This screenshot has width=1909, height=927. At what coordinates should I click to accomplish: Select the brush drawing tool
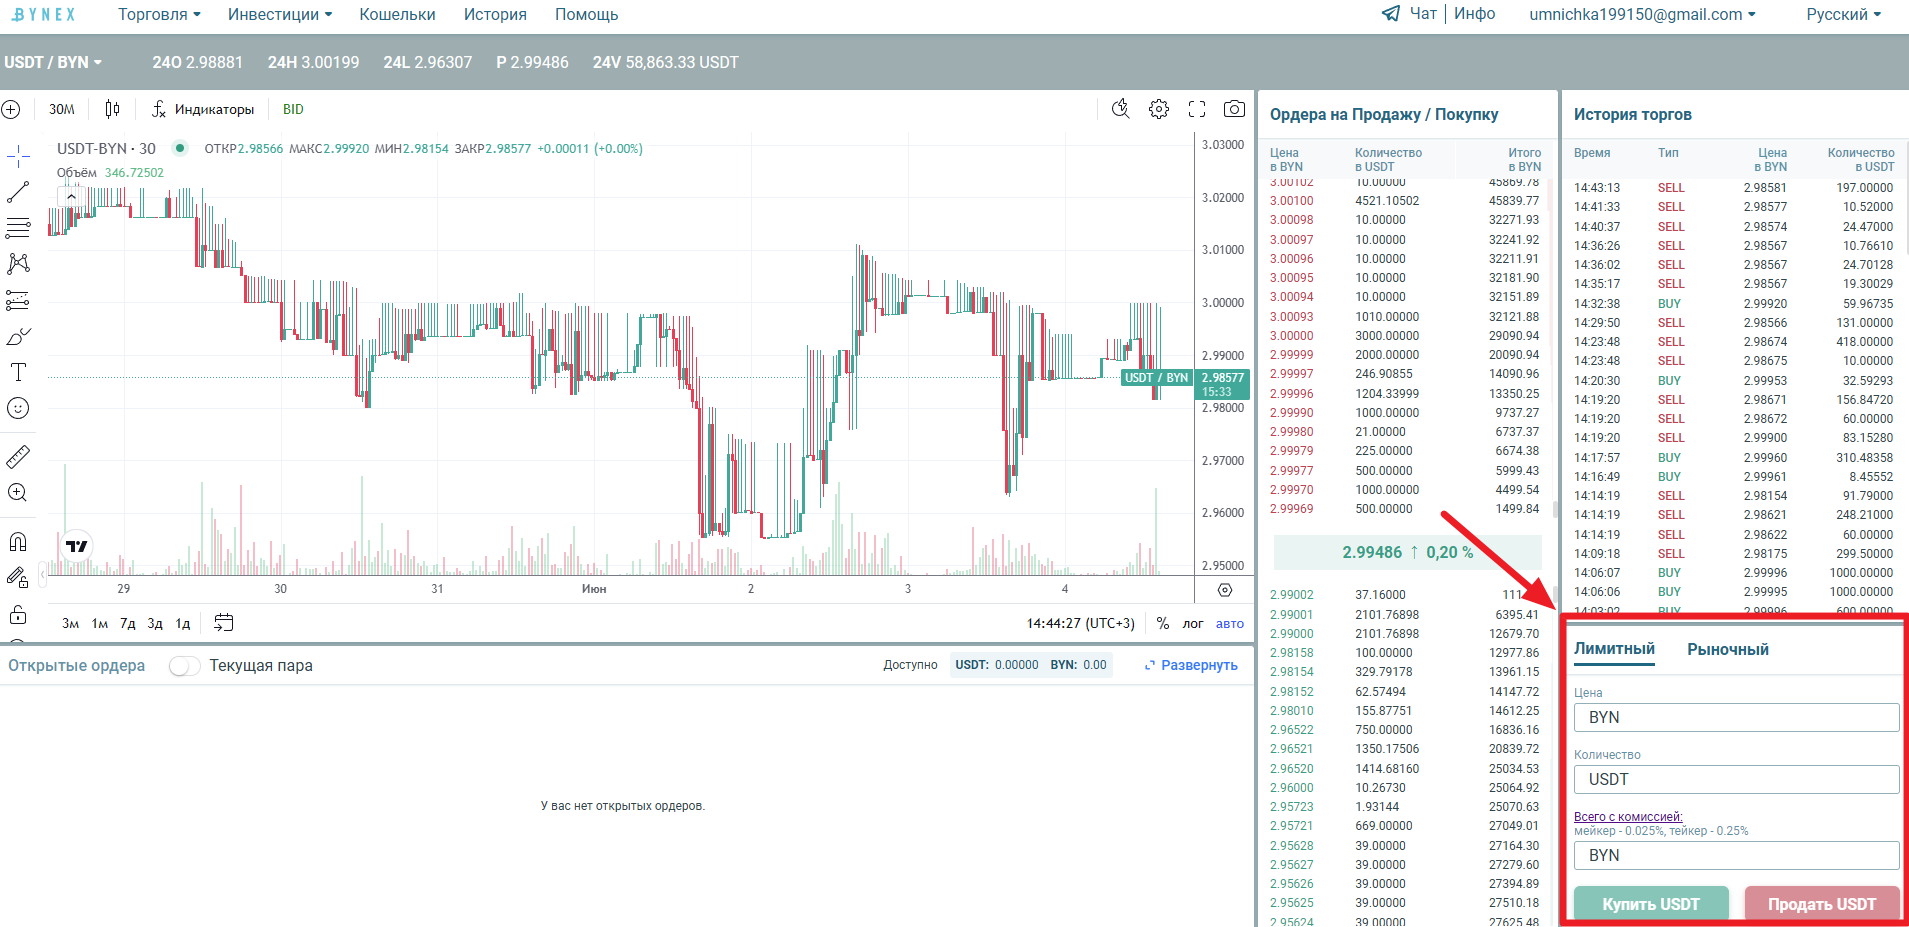18,336
